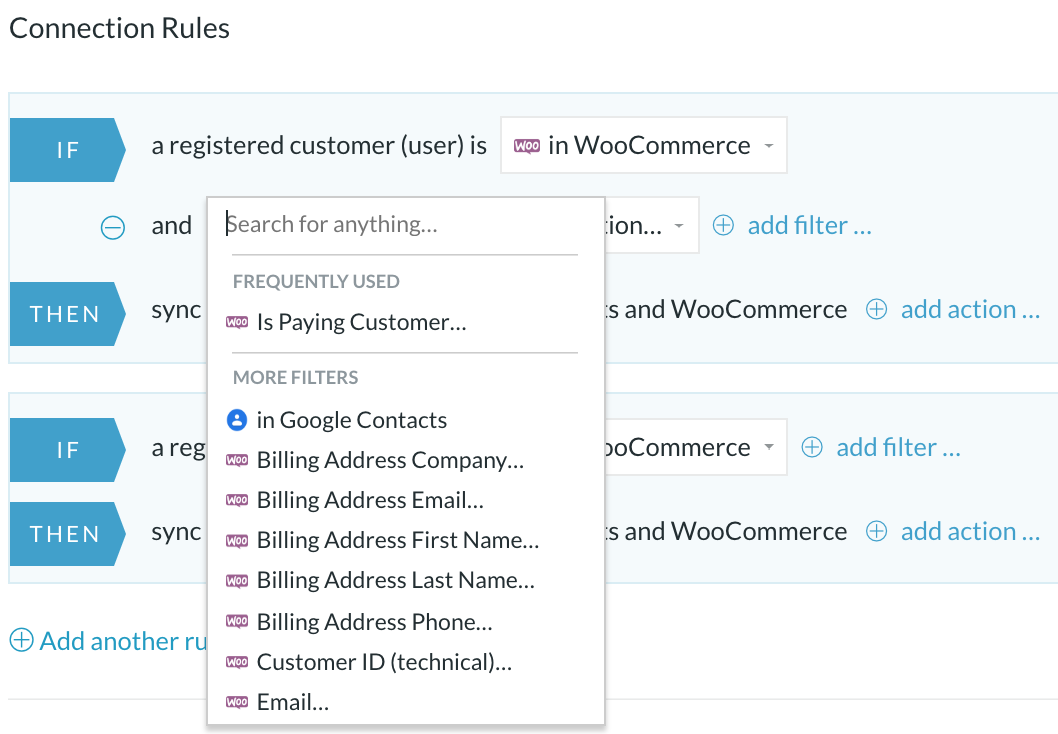The width and height of the screenshot is (1058, 734).
Task: Click Woo icon next to the Email filter
Action: 237,702
